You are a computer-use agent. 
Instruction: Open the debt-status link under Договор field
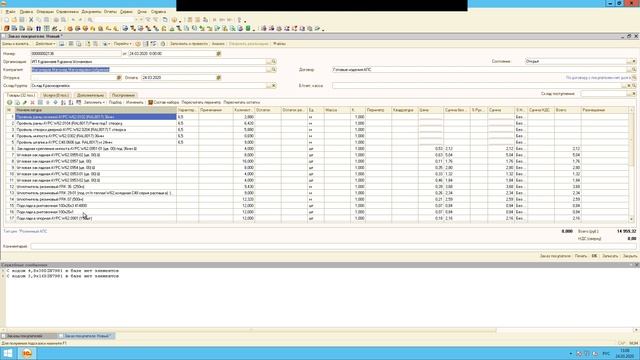[598, 78]
